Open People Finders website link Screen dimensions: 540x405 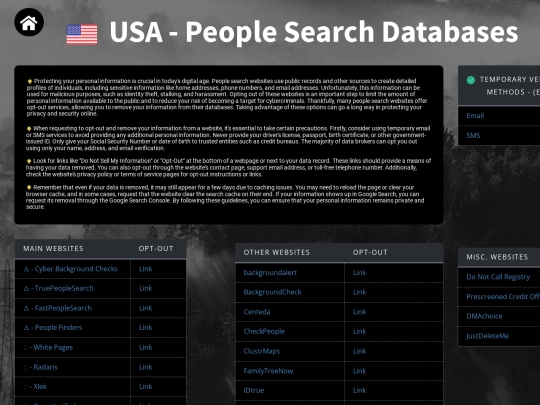[x=58, y=328]
